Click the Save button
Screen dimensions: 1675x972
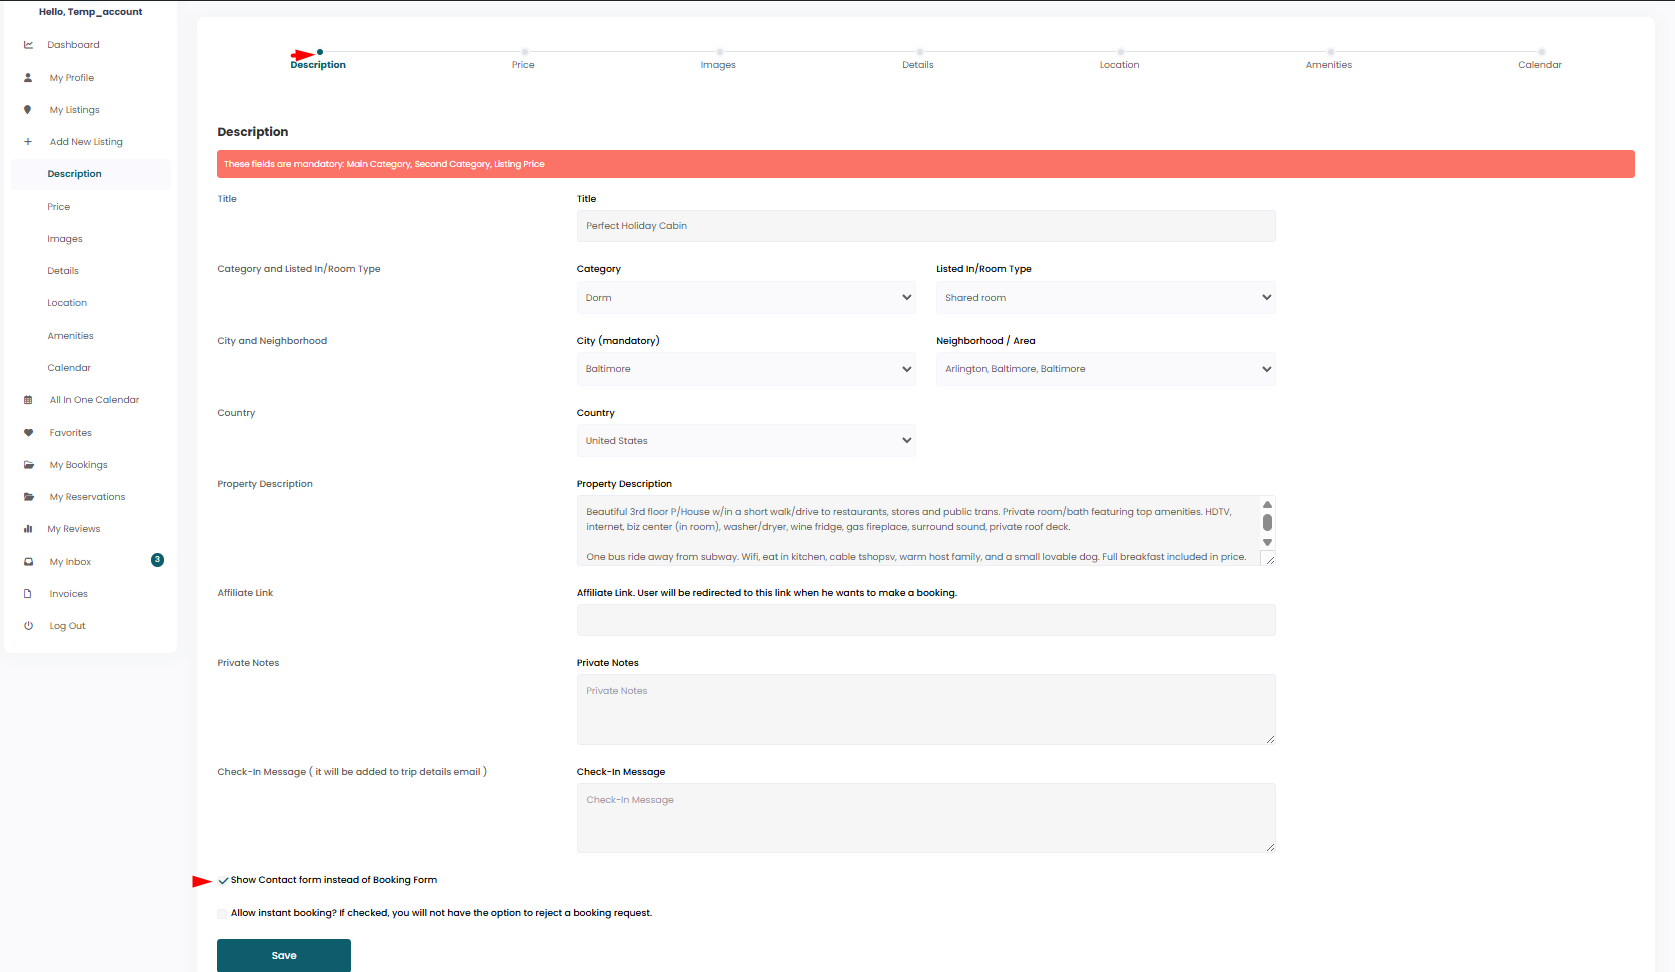point(284,955)
